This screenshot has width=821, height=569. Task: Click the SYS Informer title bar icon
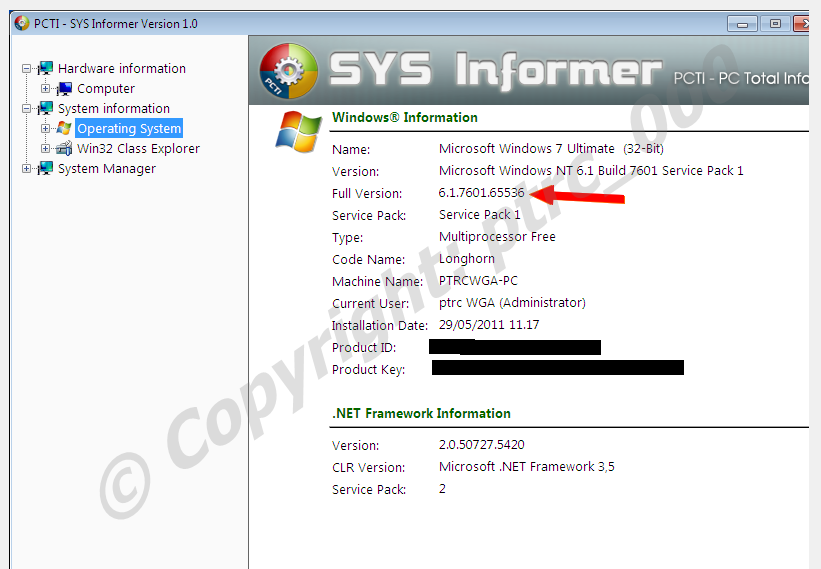[22, 23]
